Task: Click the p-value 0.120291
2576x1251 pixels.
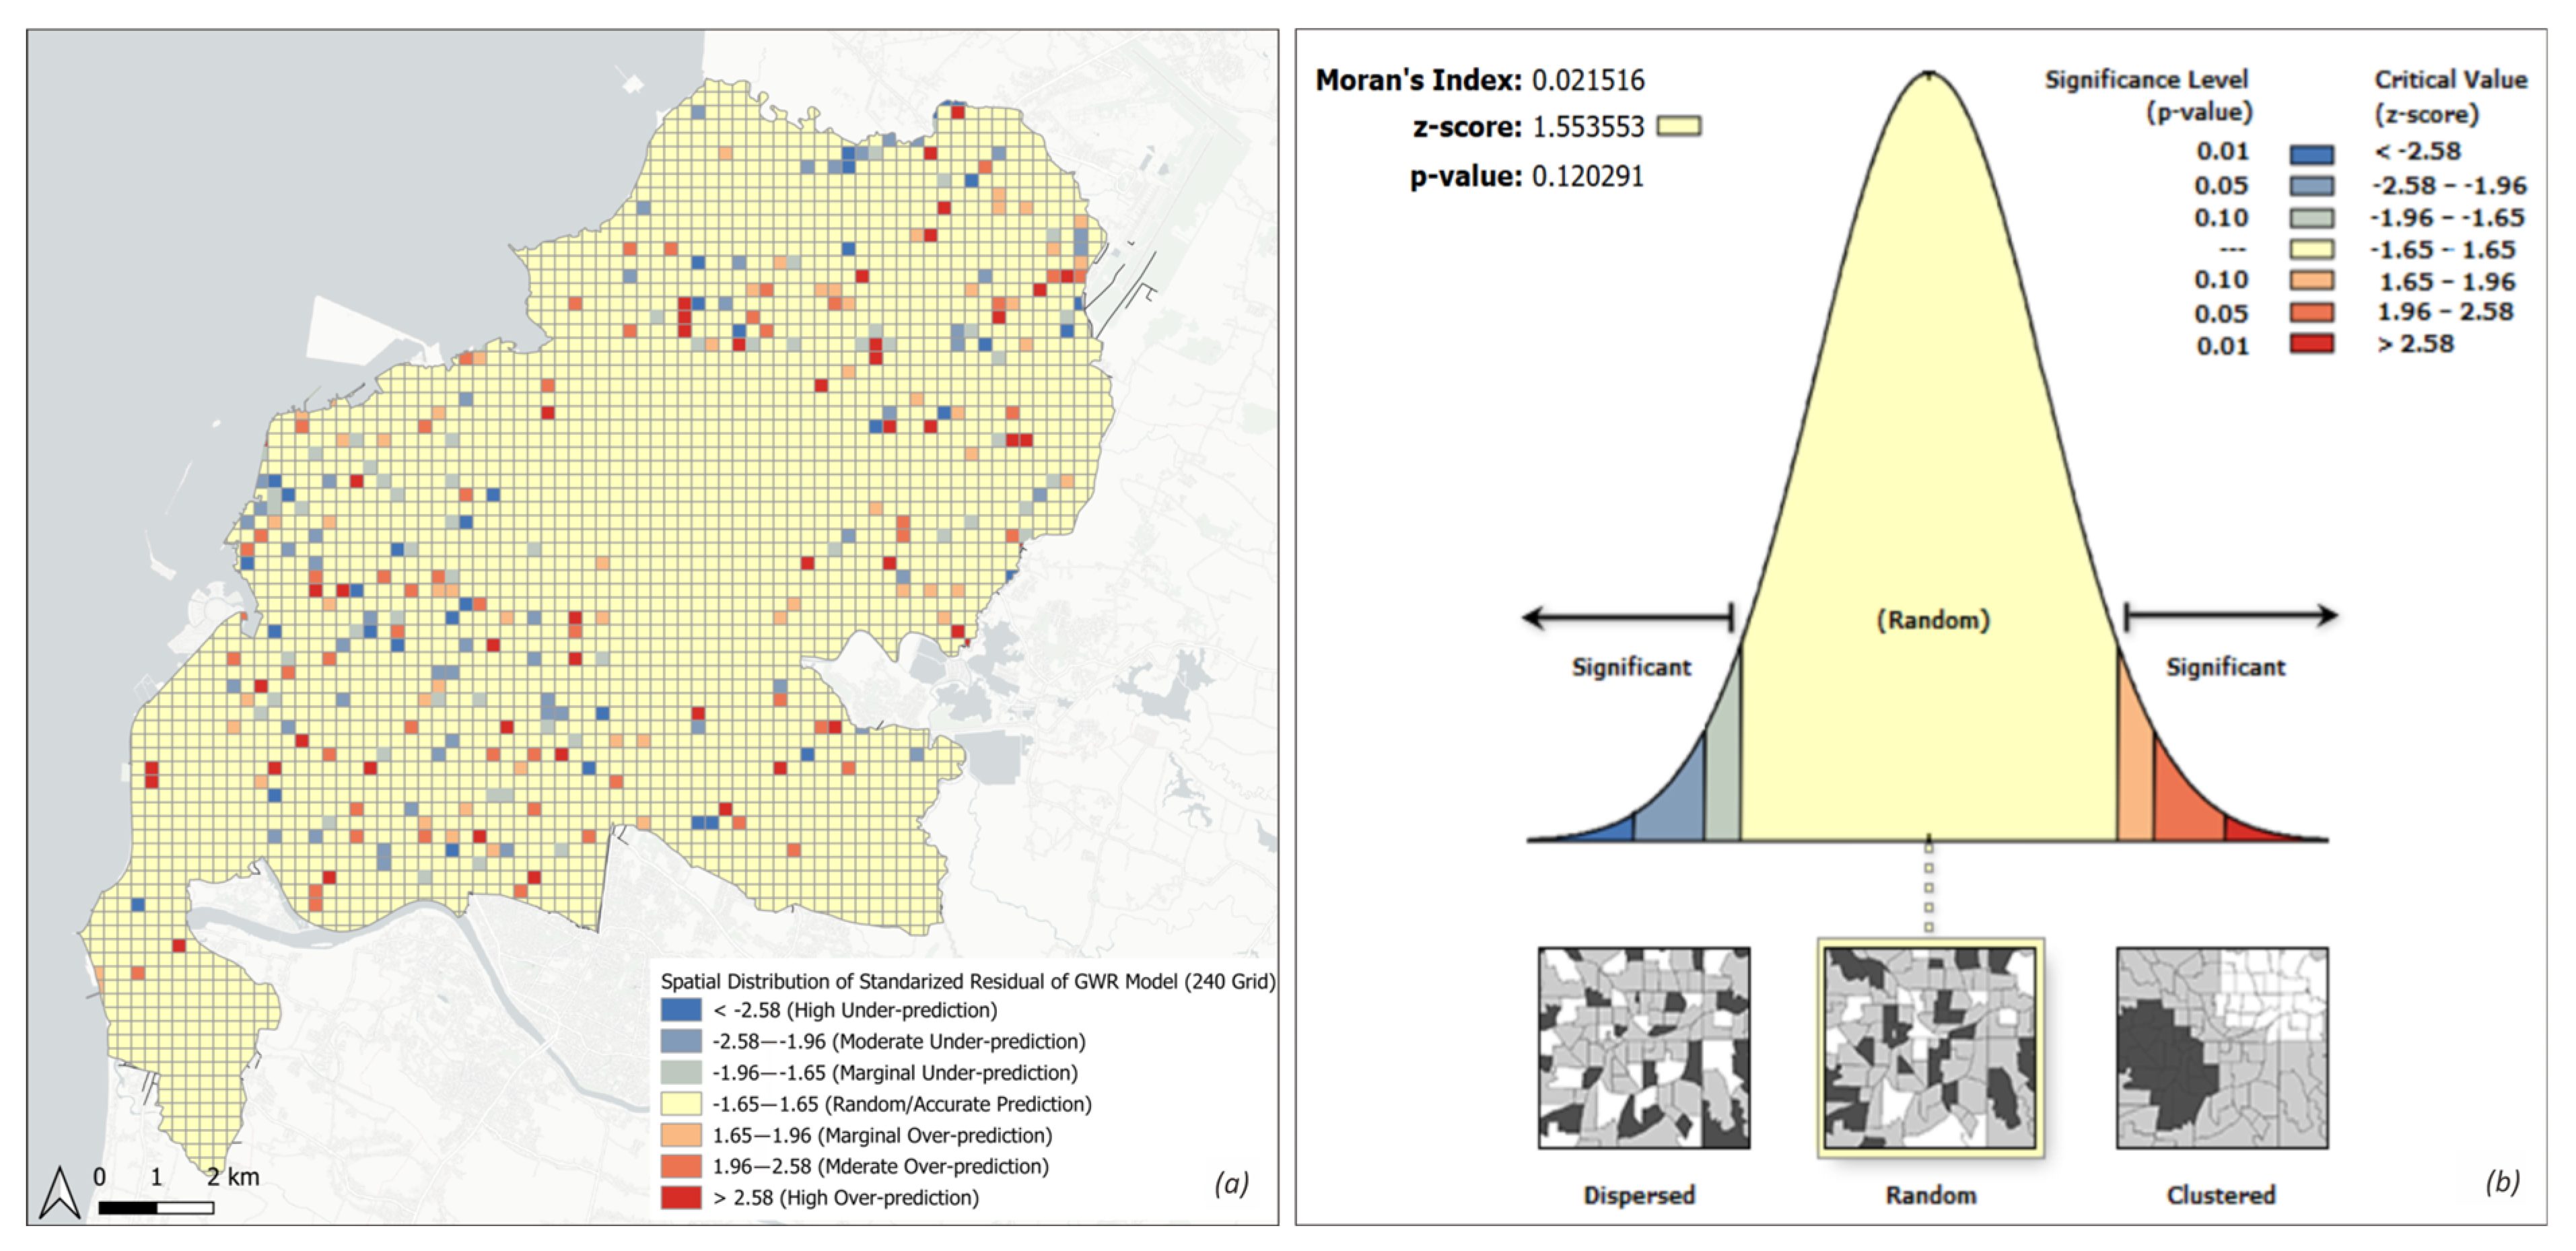Action: click(1588, 176)
